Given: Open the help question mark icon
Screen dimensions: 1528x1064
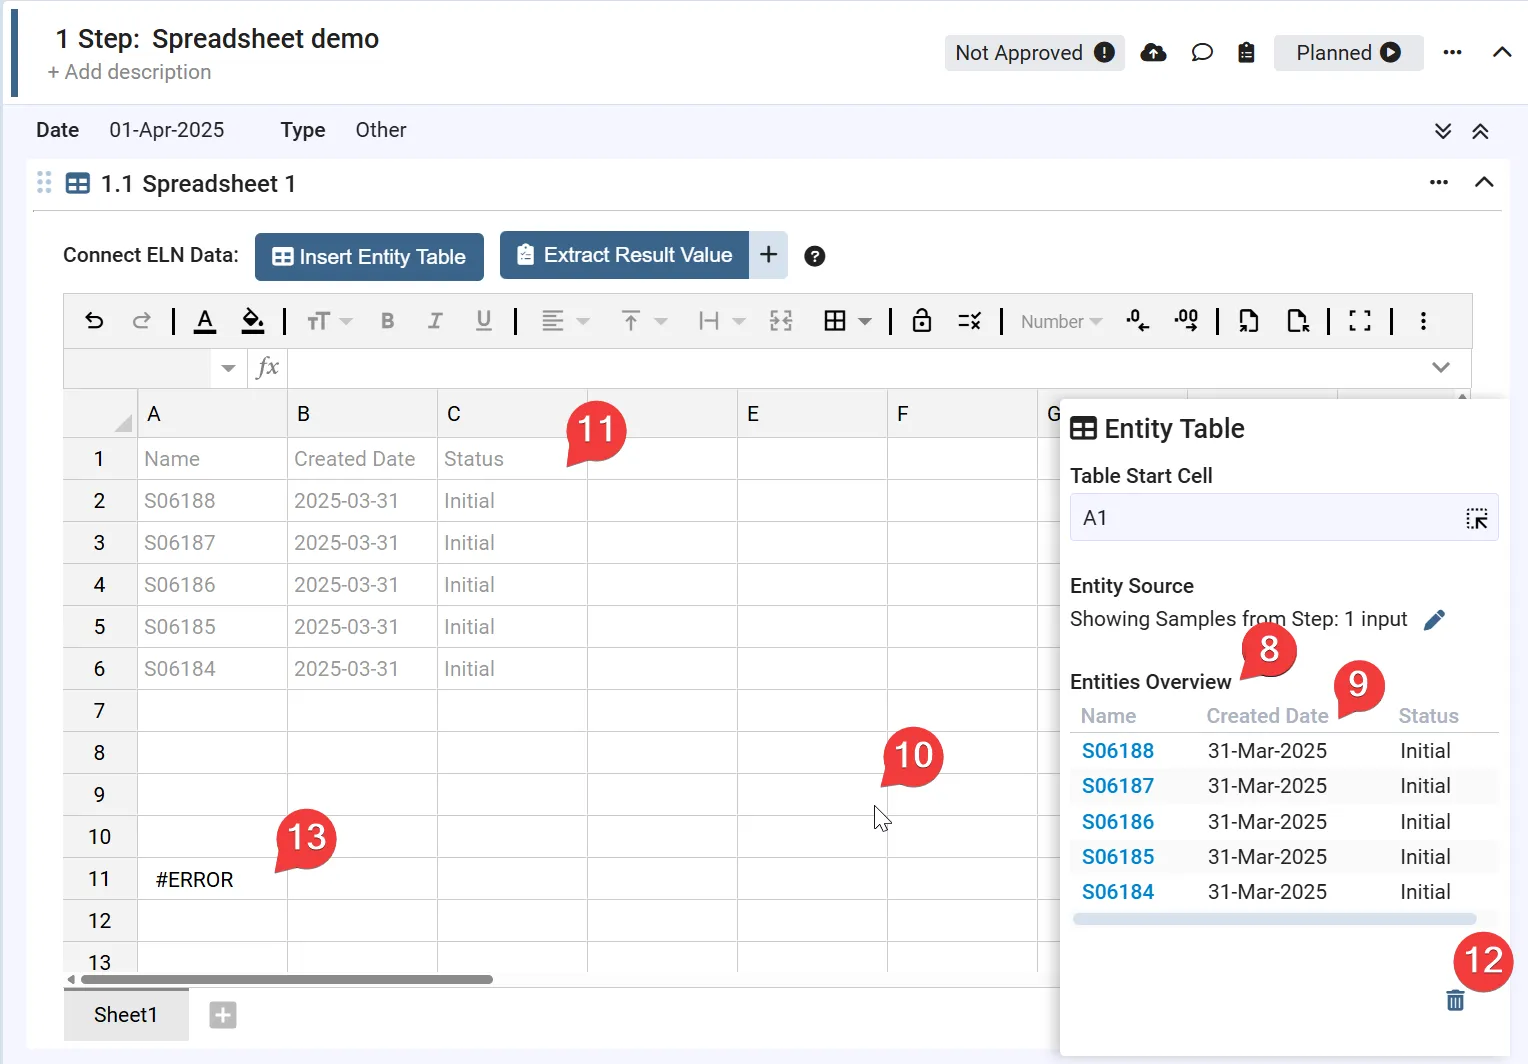Looking at the screenshot, I should coord(815,257).
